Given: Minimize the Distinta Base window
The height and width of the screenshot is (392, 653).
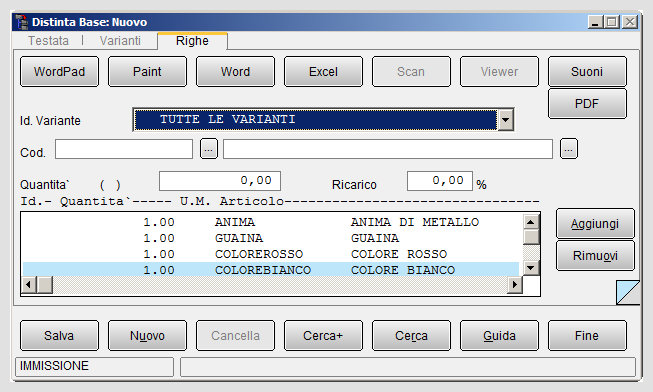Looking at the screenshot, I should (x=596, y=22).
